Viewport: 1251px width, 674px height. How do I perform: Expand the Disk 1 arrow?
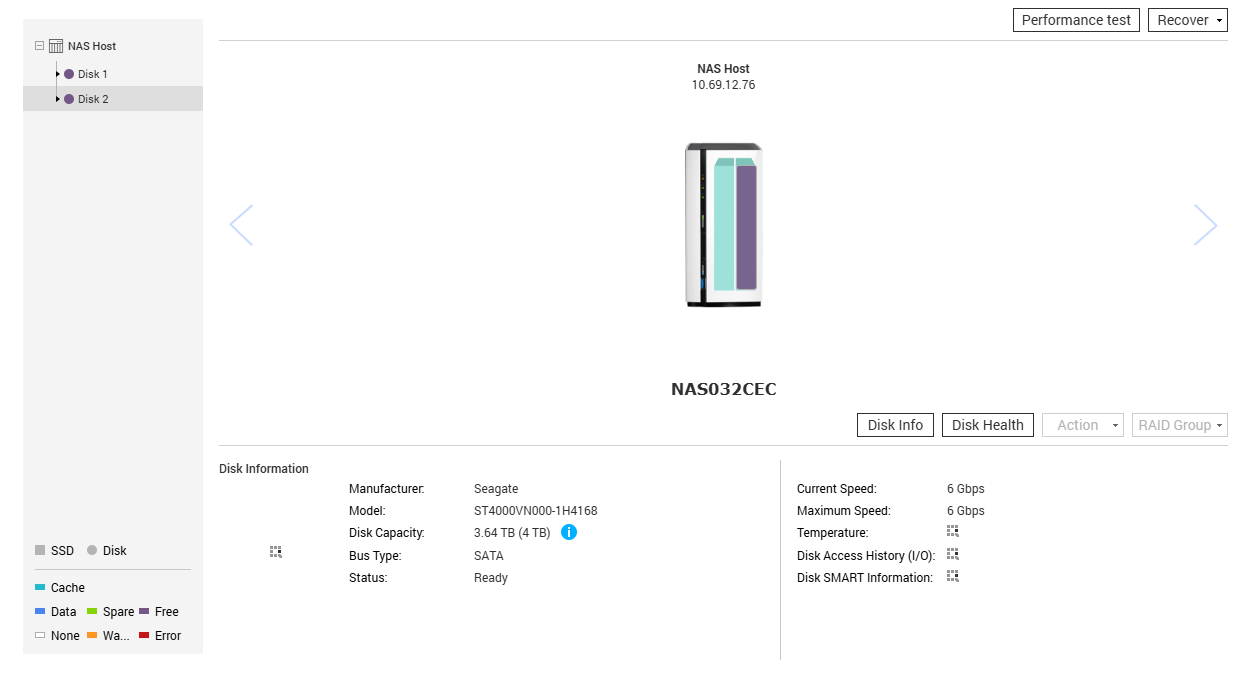(58, 74)
